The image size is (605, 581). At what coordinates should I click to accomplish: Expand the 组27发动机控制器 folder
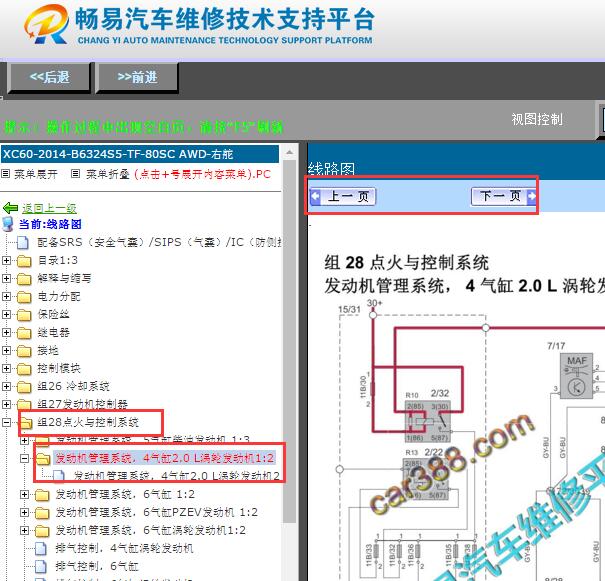pyautogui.click(x=6, y=404)
